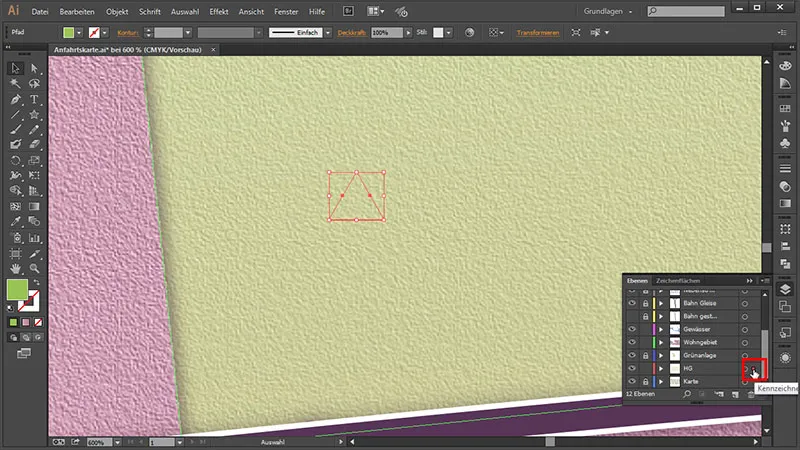Screen dimensions: 800x450
Task: Select the Zoom tool
Action: [x=34, y=268]
